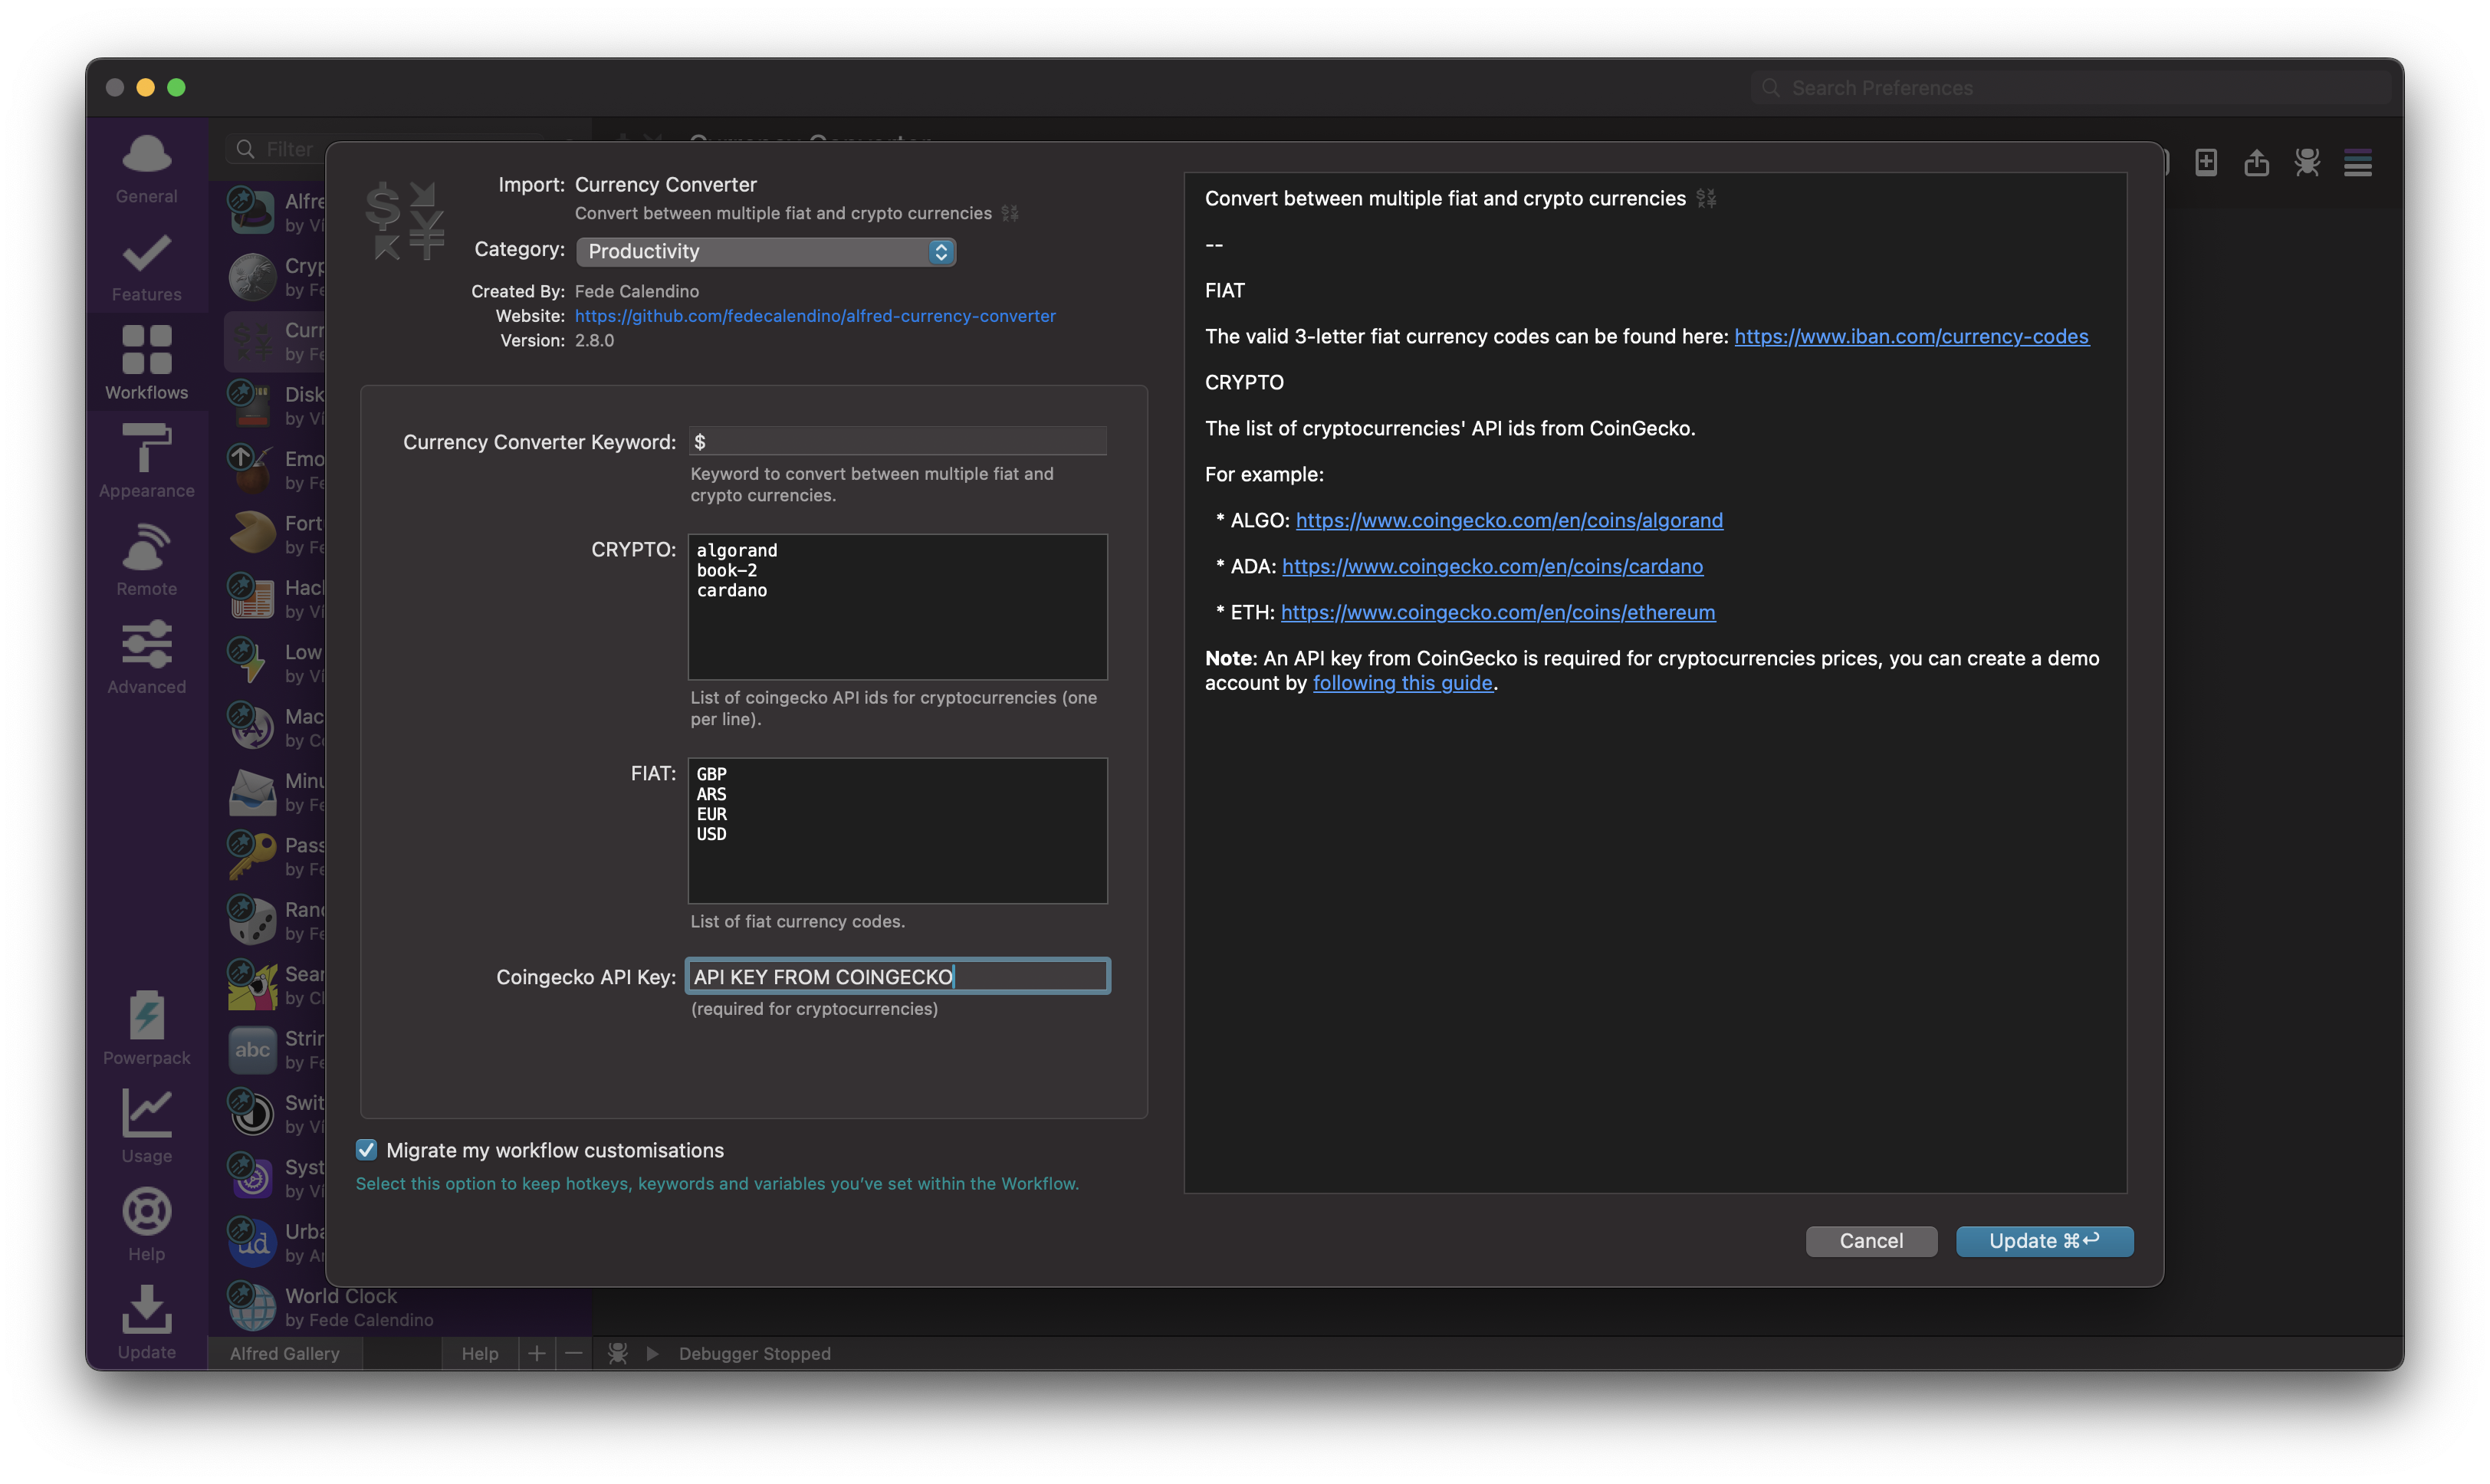The image size is (2490, 1484).
Task: Click the String workflow abc icon
Action: pyautogui.click(x=252, y=1049)
